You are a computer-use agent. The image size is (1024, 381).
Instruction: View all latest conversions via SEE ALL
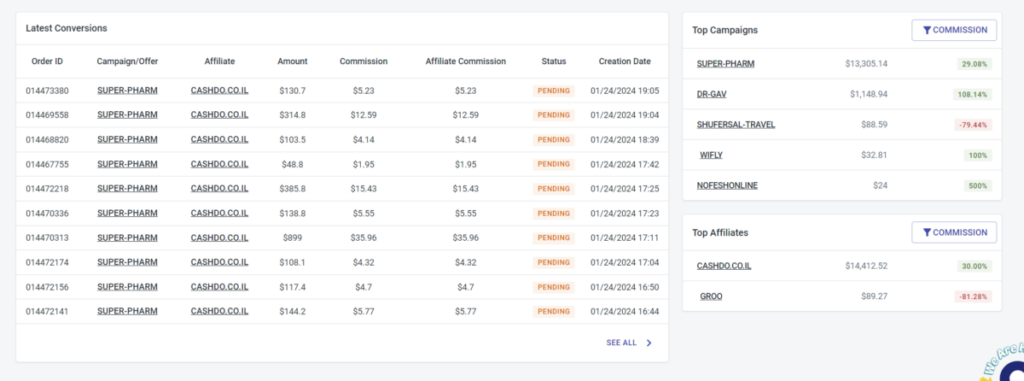tap(621, 342)
